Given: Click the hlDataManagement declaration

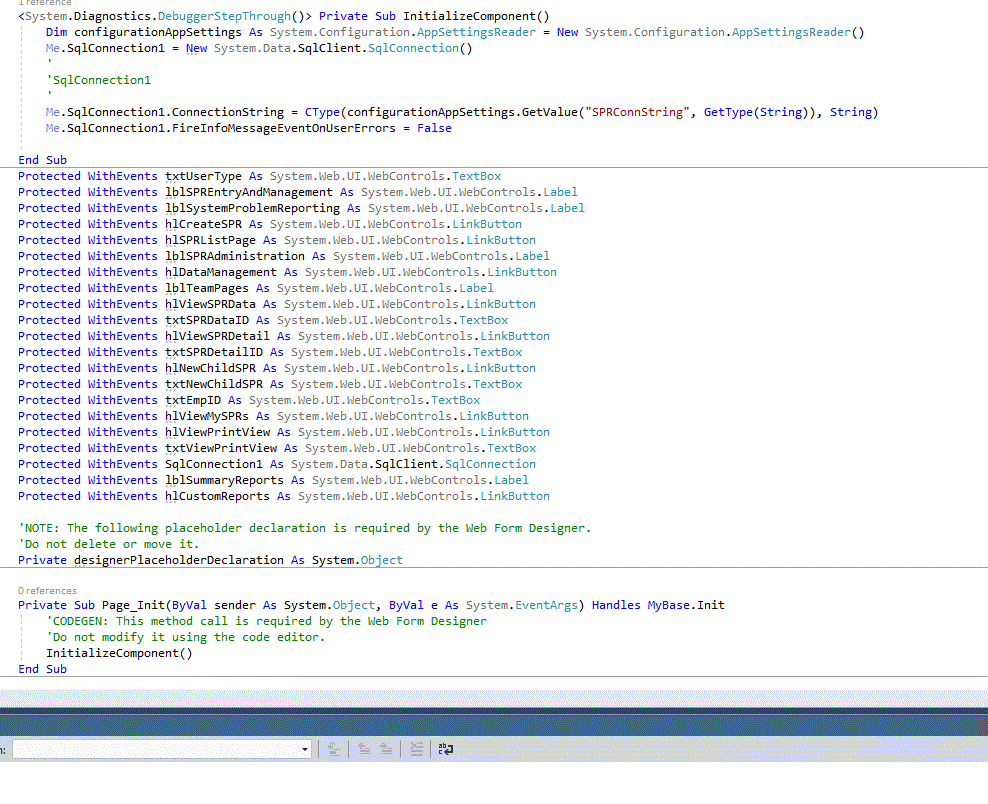Looking at the screenshot, I should point(221,272).
